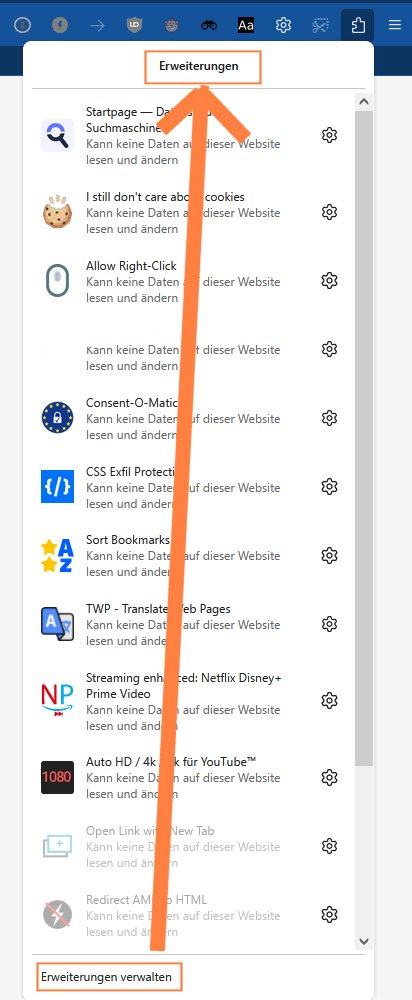This screenshot has height=1000, width=412.
Task: Open gear menu for Allow Right-Click
Action: (x=329, y=281)
